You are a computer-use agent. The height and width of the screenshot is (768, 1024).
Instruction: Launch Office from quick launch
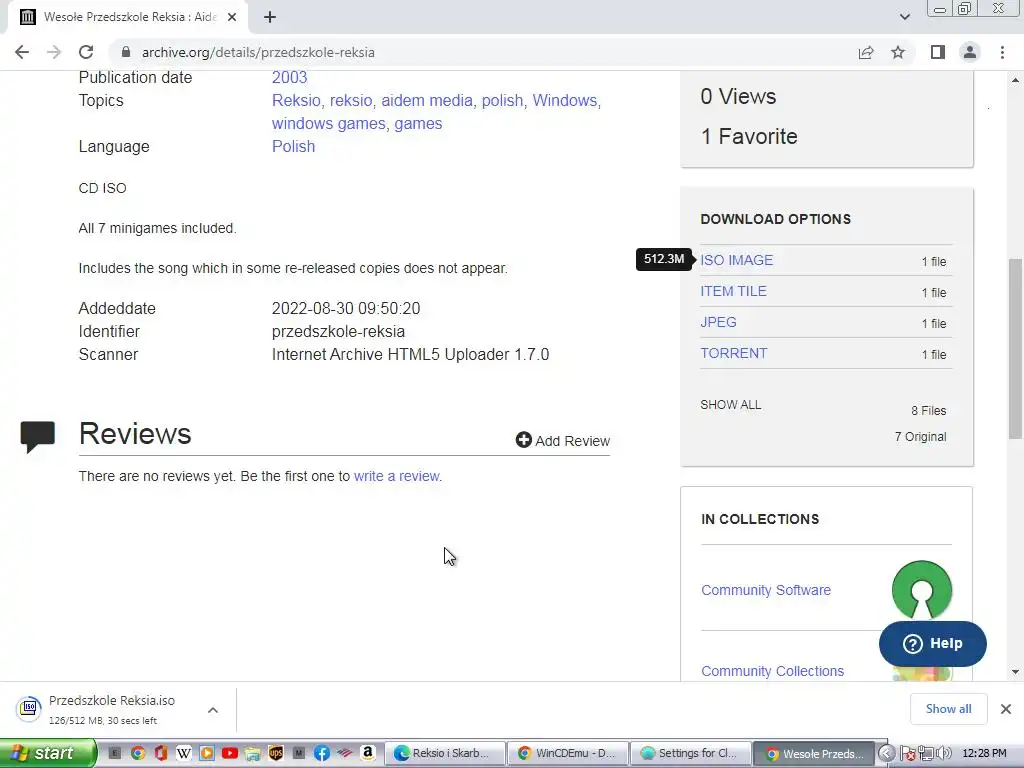click(161, 753)
